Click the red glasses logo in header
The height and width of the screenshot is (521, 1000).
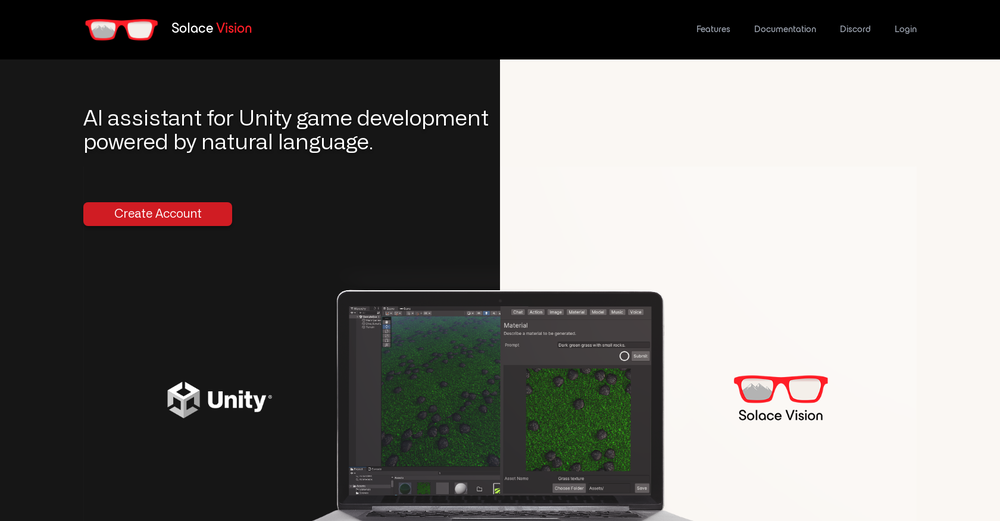tap(122, 29)
